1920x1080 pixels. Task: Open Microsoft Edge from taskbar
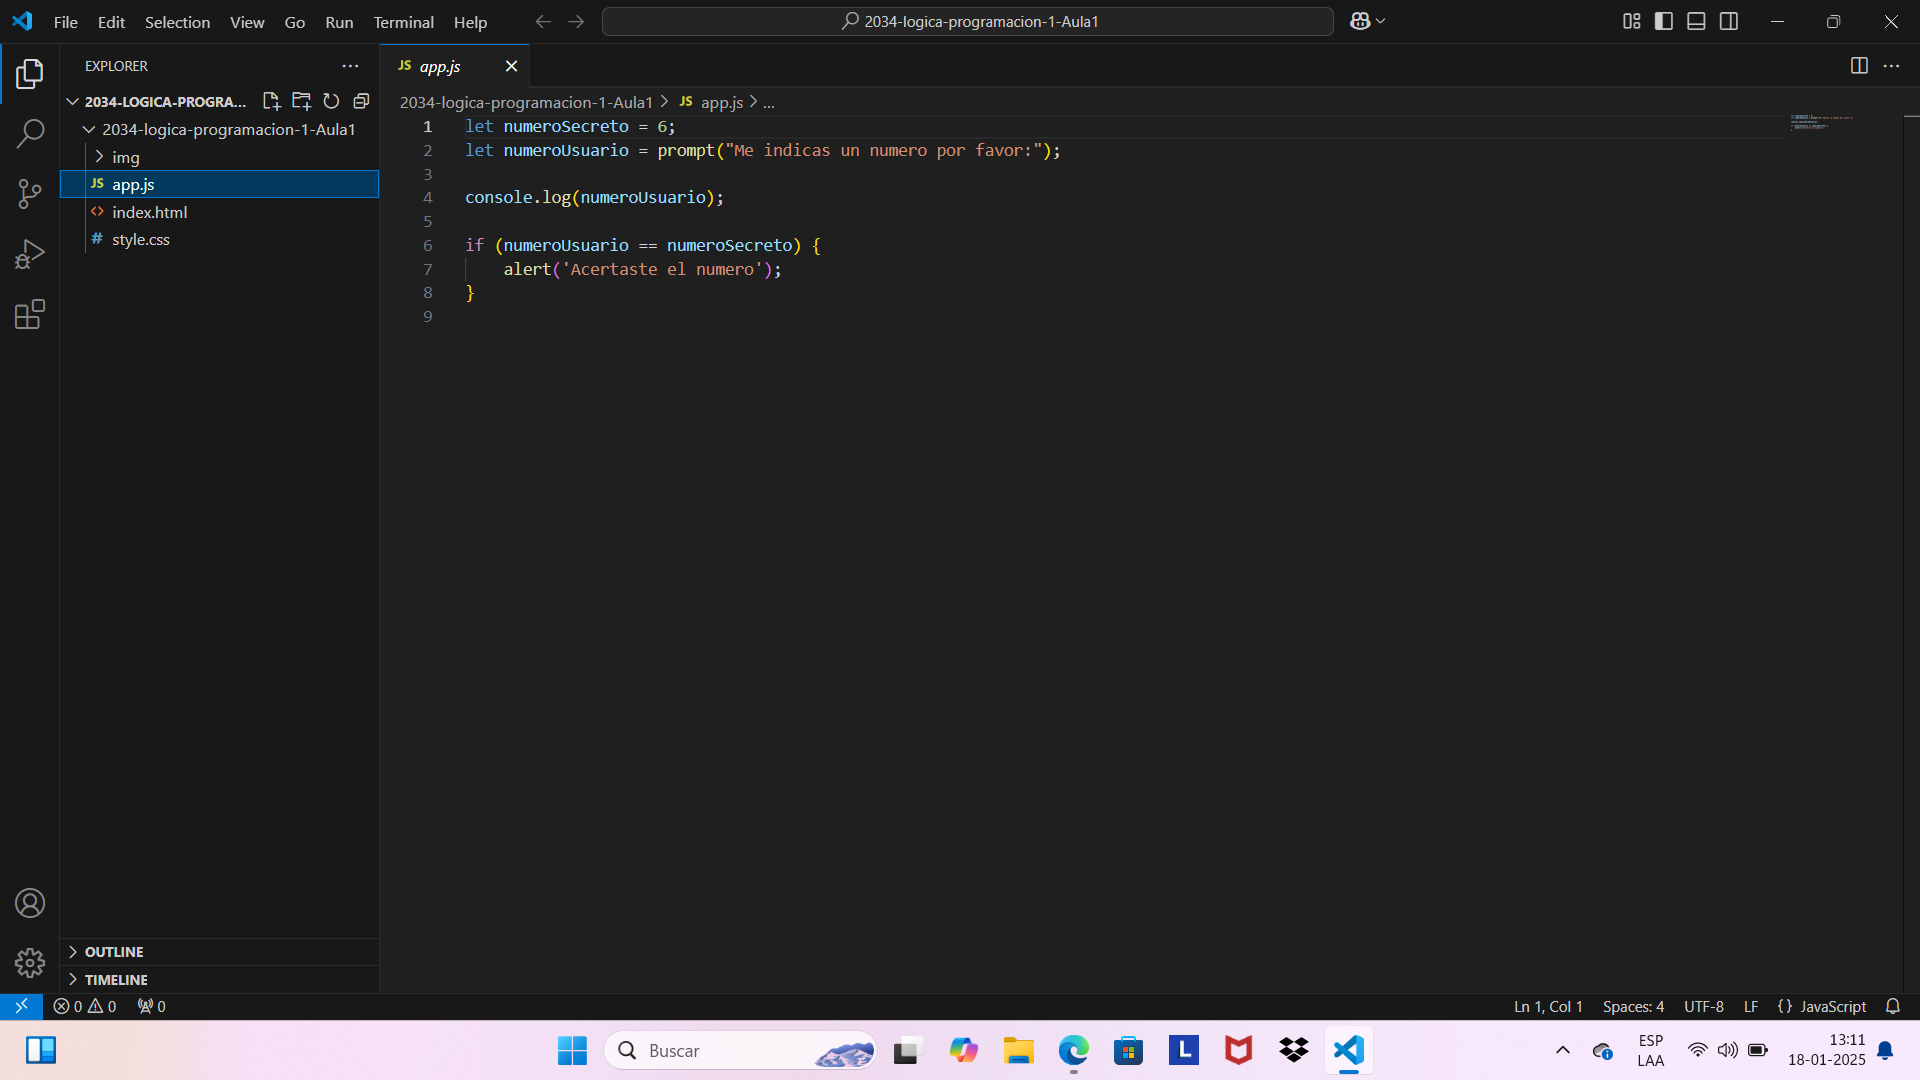click(1073, 1050)
